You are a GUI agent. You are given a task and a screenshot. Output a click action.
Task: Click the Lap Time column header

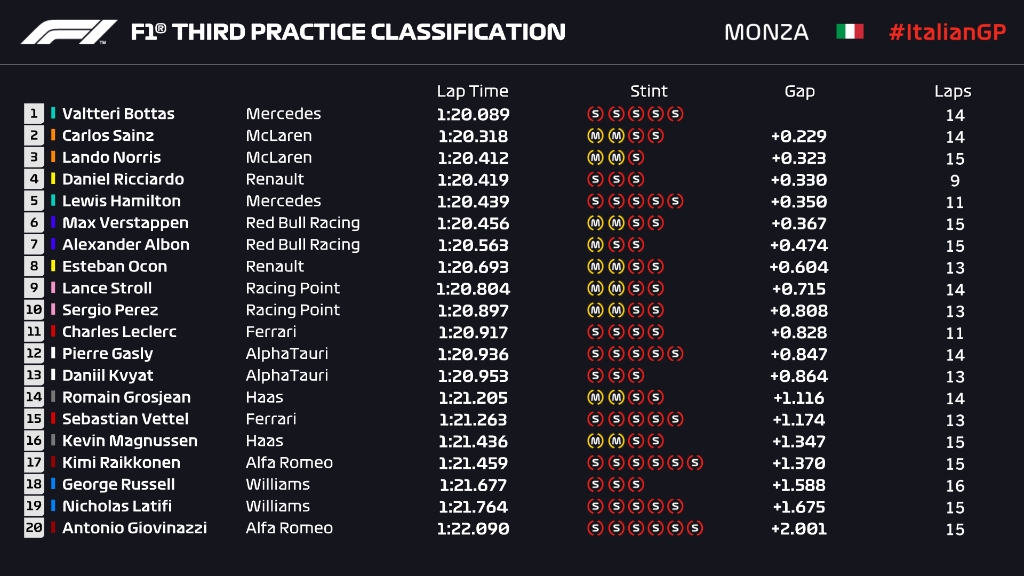tap(472, 91)
